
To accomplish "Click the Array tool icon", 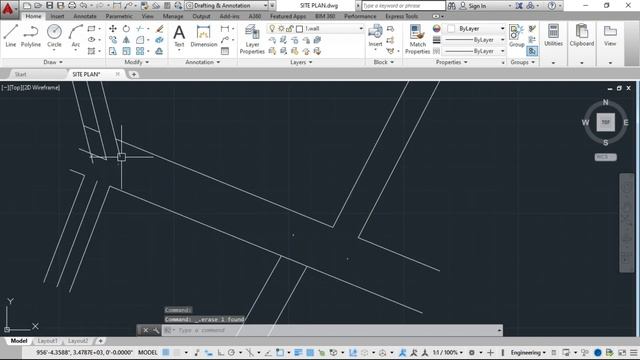I will coord(140,51).
